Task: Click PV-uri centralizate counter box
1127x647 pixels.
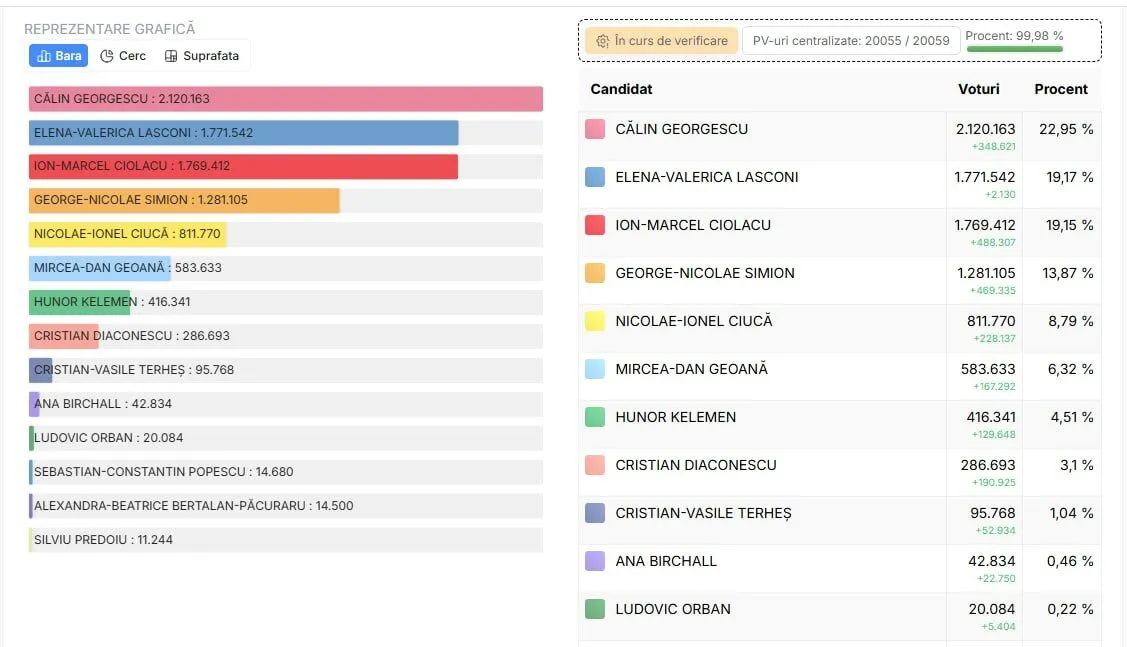Action: [x=850, y=41]
